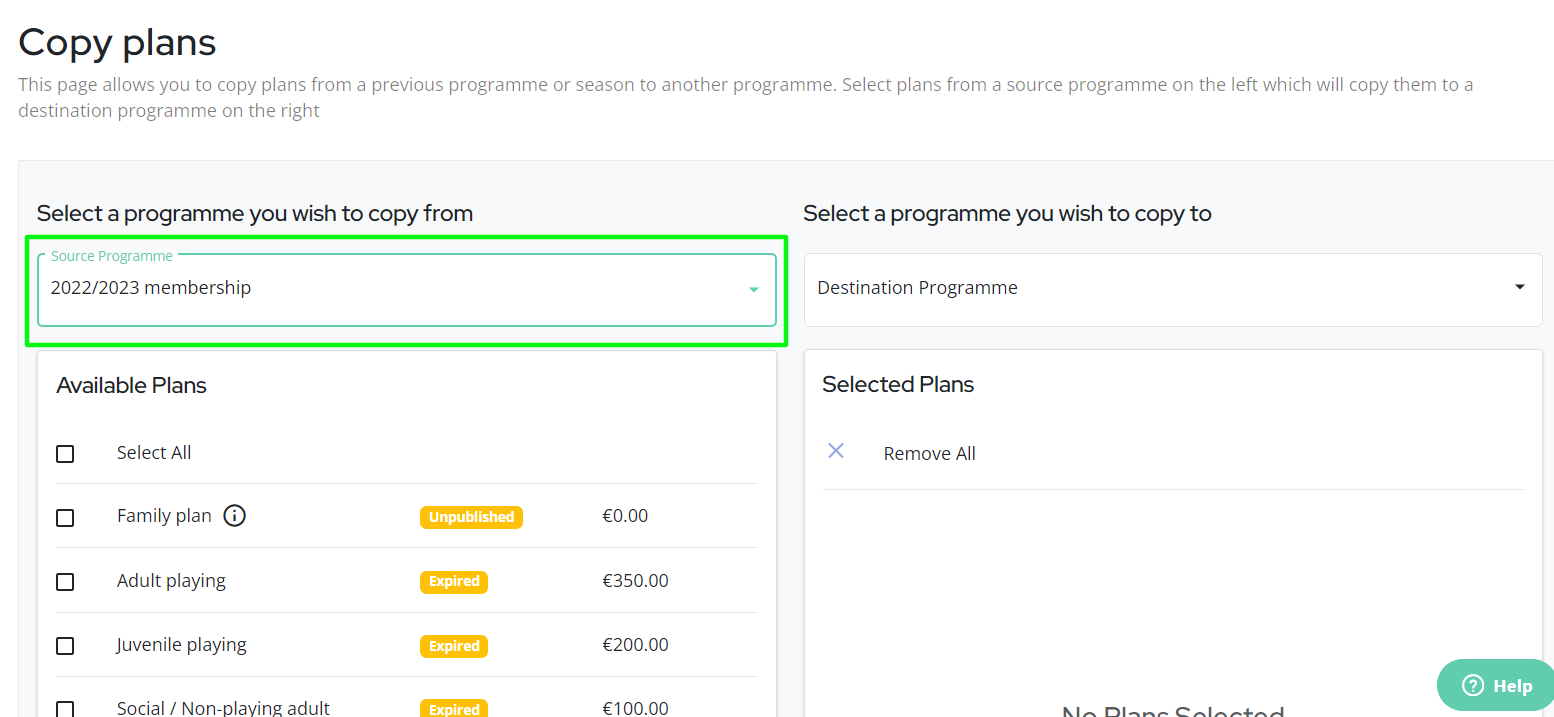Click the Family plan info icon
The image size is (1554, 717).
[235, 516]
